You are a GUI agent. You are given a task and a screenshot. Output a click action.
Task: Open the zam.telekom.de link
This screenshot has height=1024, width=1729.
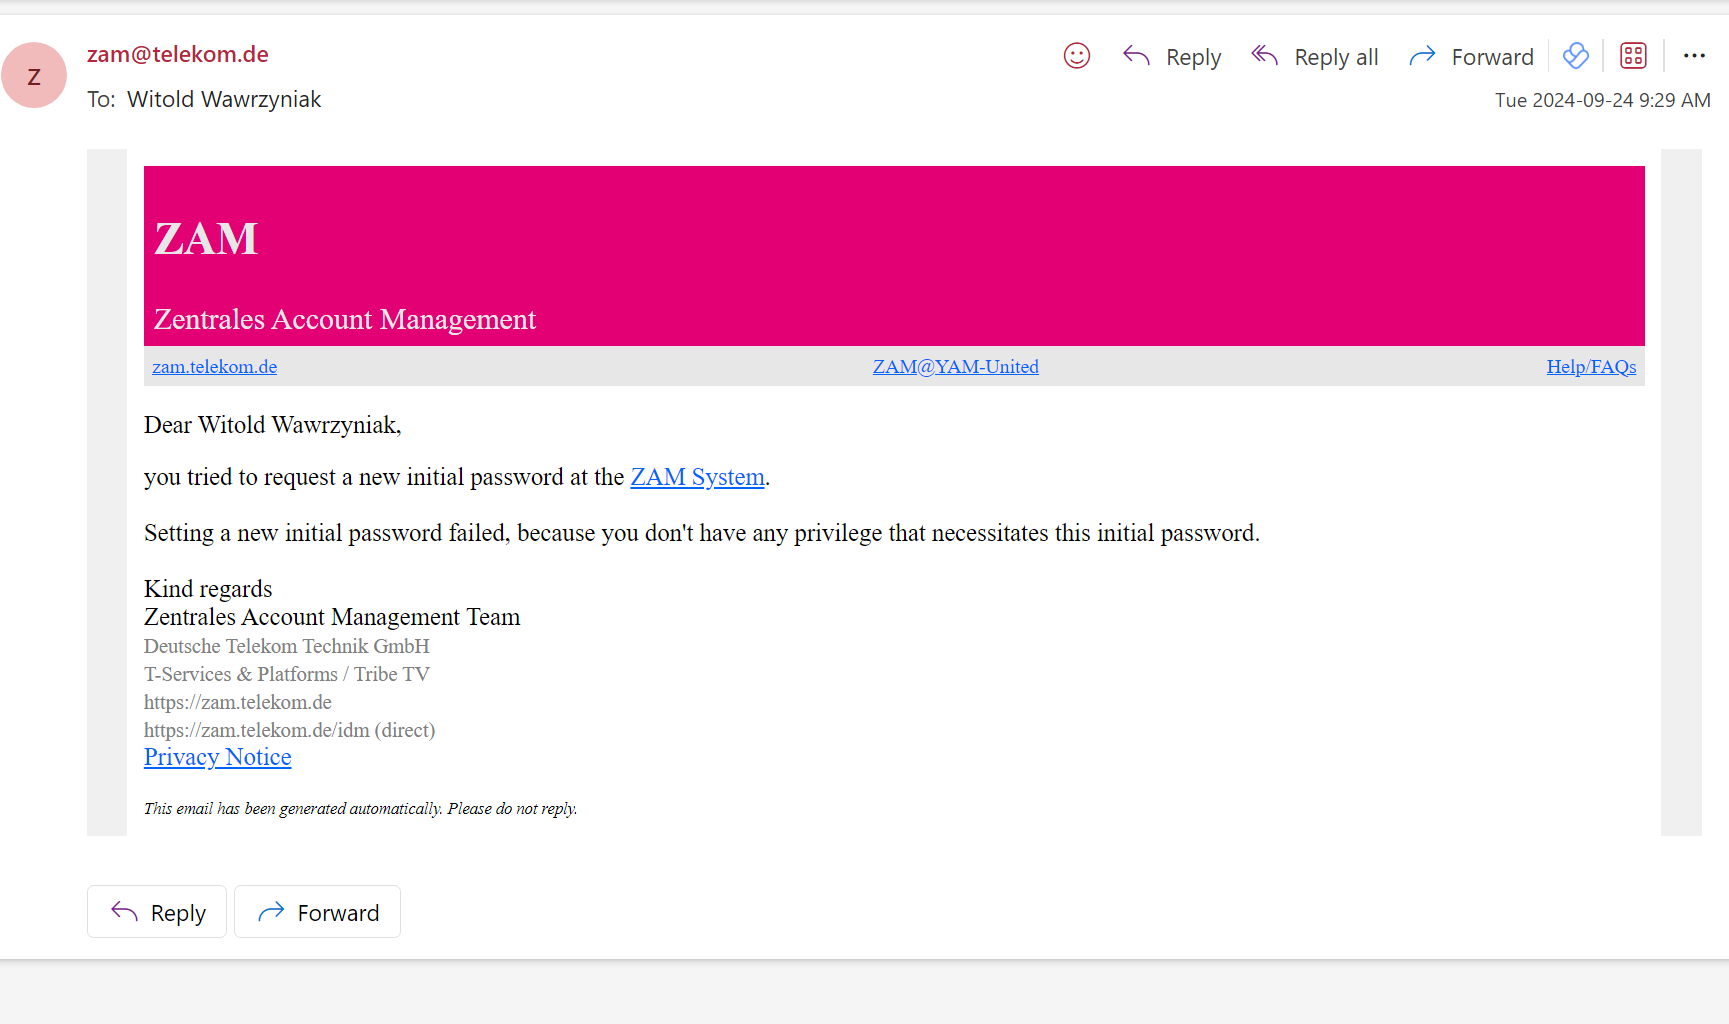214,367
